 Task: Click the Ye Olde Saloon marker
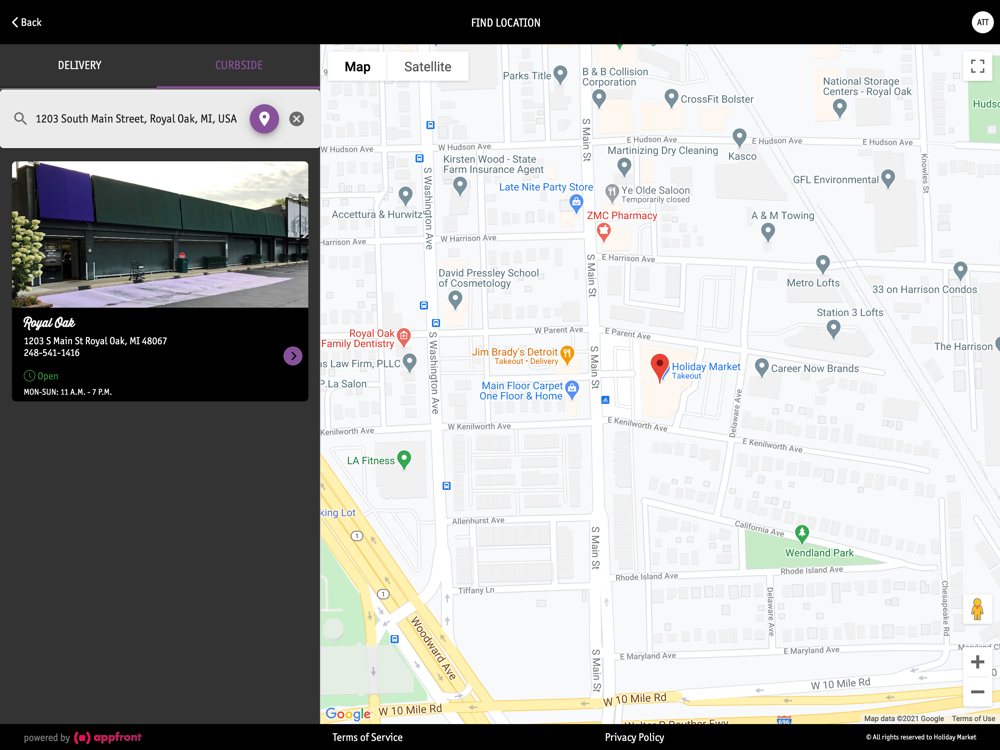[x=612, y=191]
